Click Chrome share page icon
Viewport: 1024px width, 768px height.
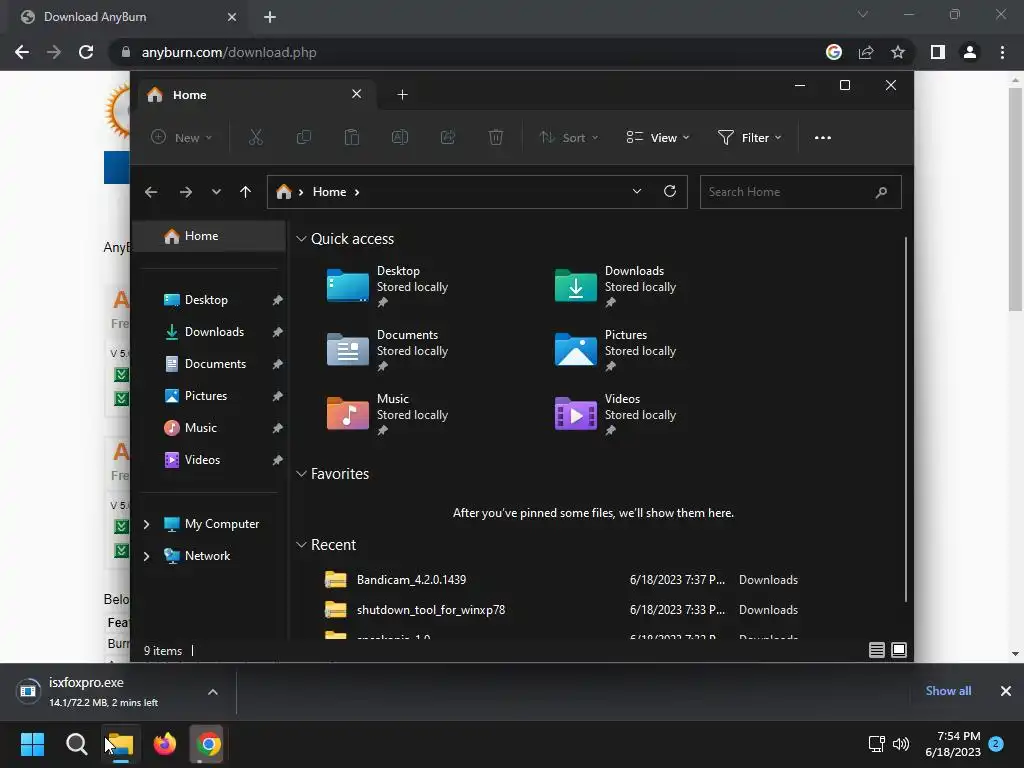click(x=866, y=52)
